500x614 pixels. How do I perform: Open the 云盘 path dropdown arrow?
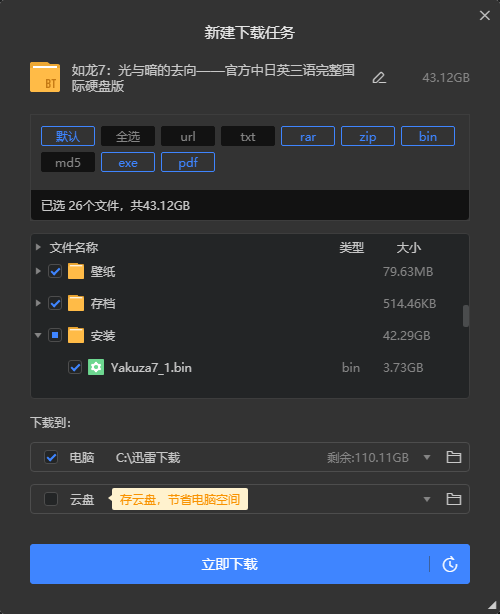coord(427,499)
